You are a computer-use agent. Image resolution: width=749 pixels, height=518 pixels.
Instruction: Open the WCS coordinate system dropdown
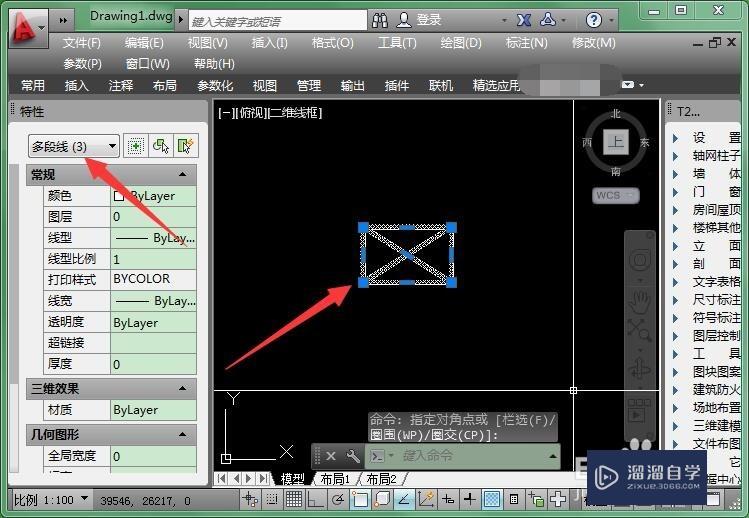[x=615, y=195]
